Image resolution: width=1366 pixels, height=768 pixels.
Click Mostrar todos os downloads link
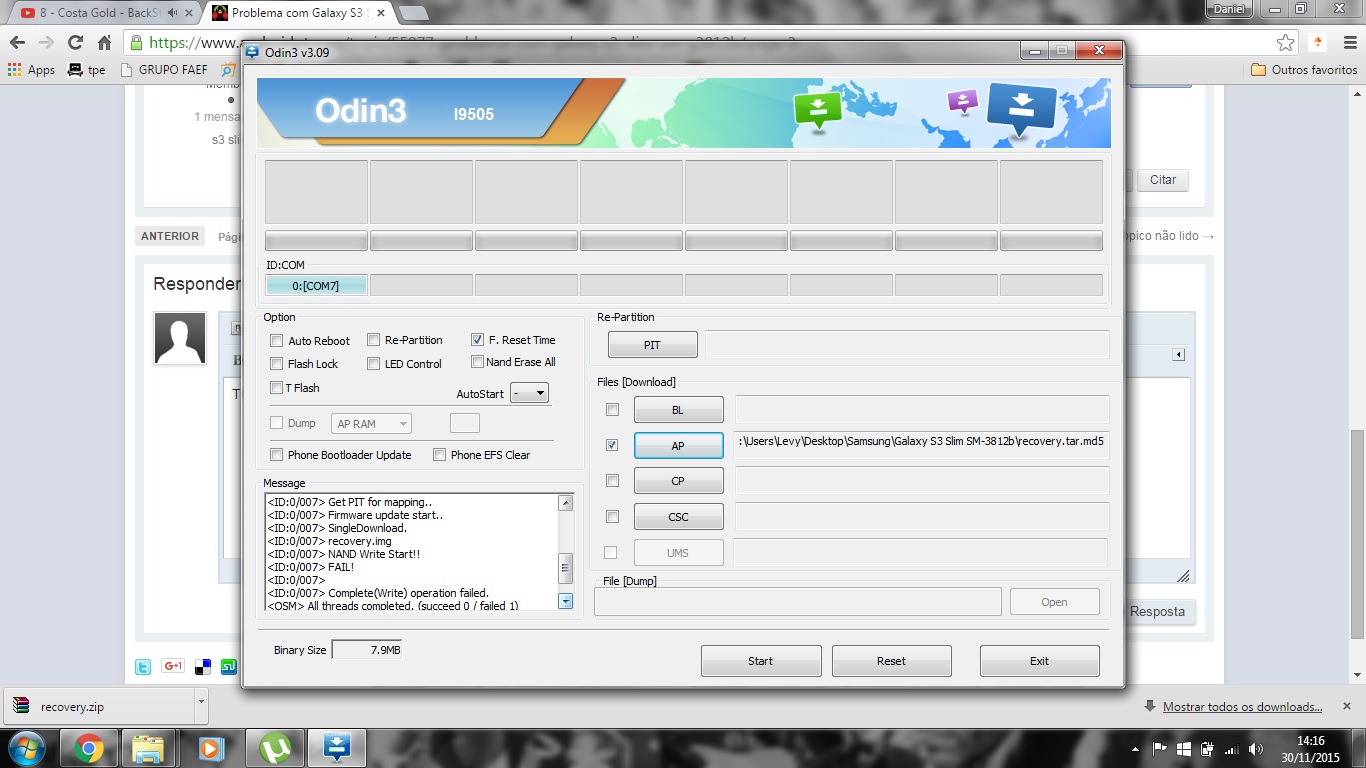pyautogui.click(x=1242, y=707)
